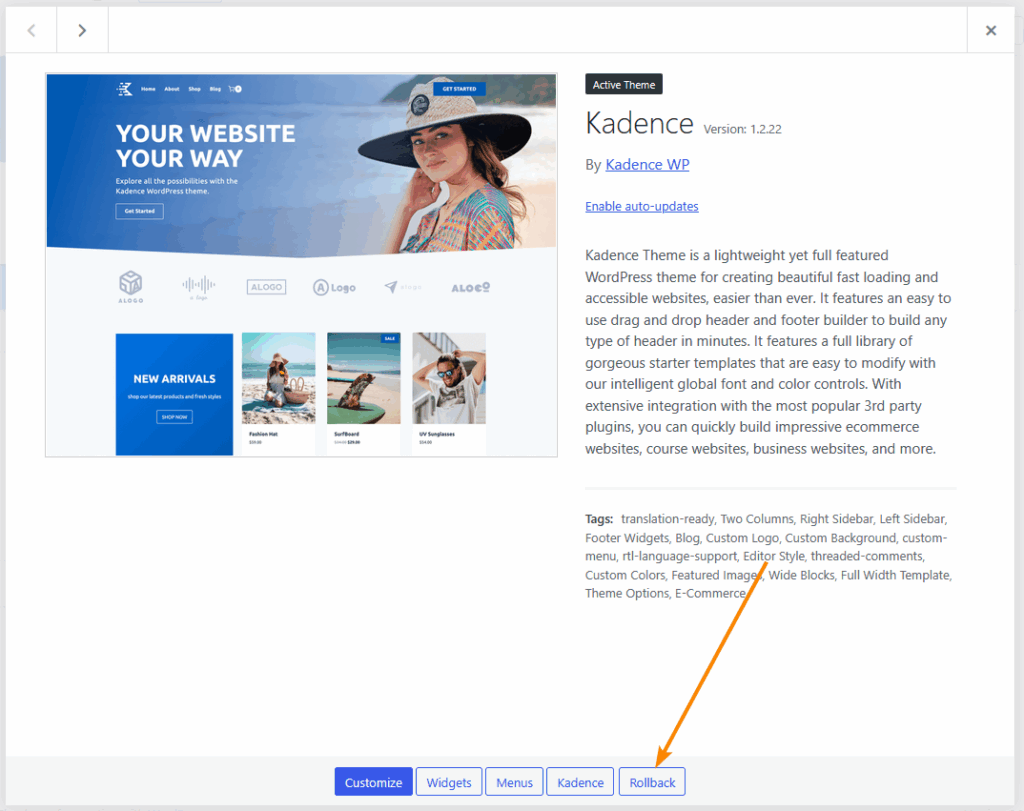This screenshot has height=811, width=1024.
Task: Enable auto-updates for Kadence theme
Action: 641,206
